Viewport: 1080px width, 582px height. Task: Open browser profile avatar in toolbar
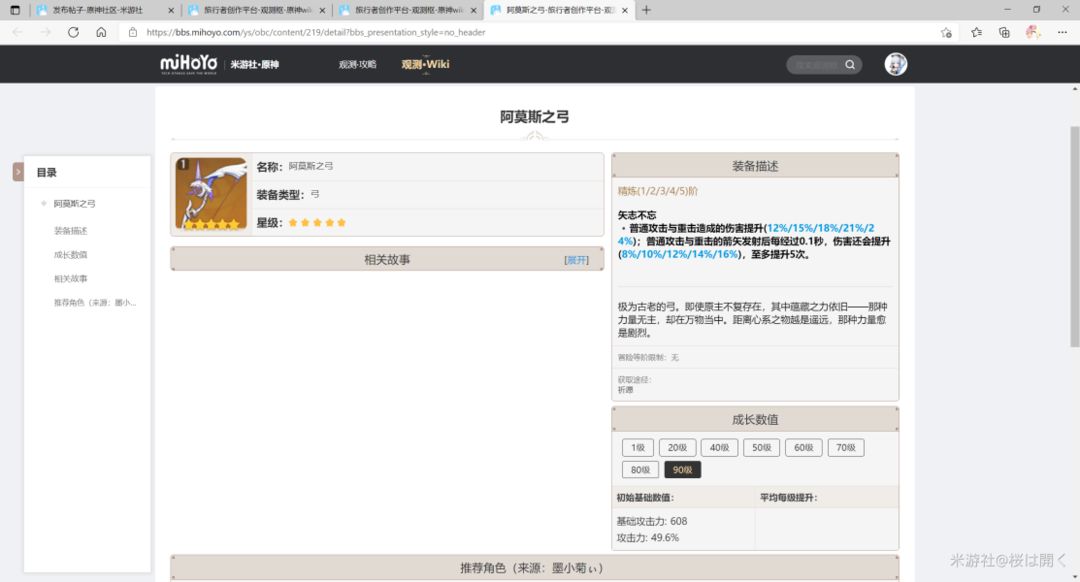[1032, 32]
